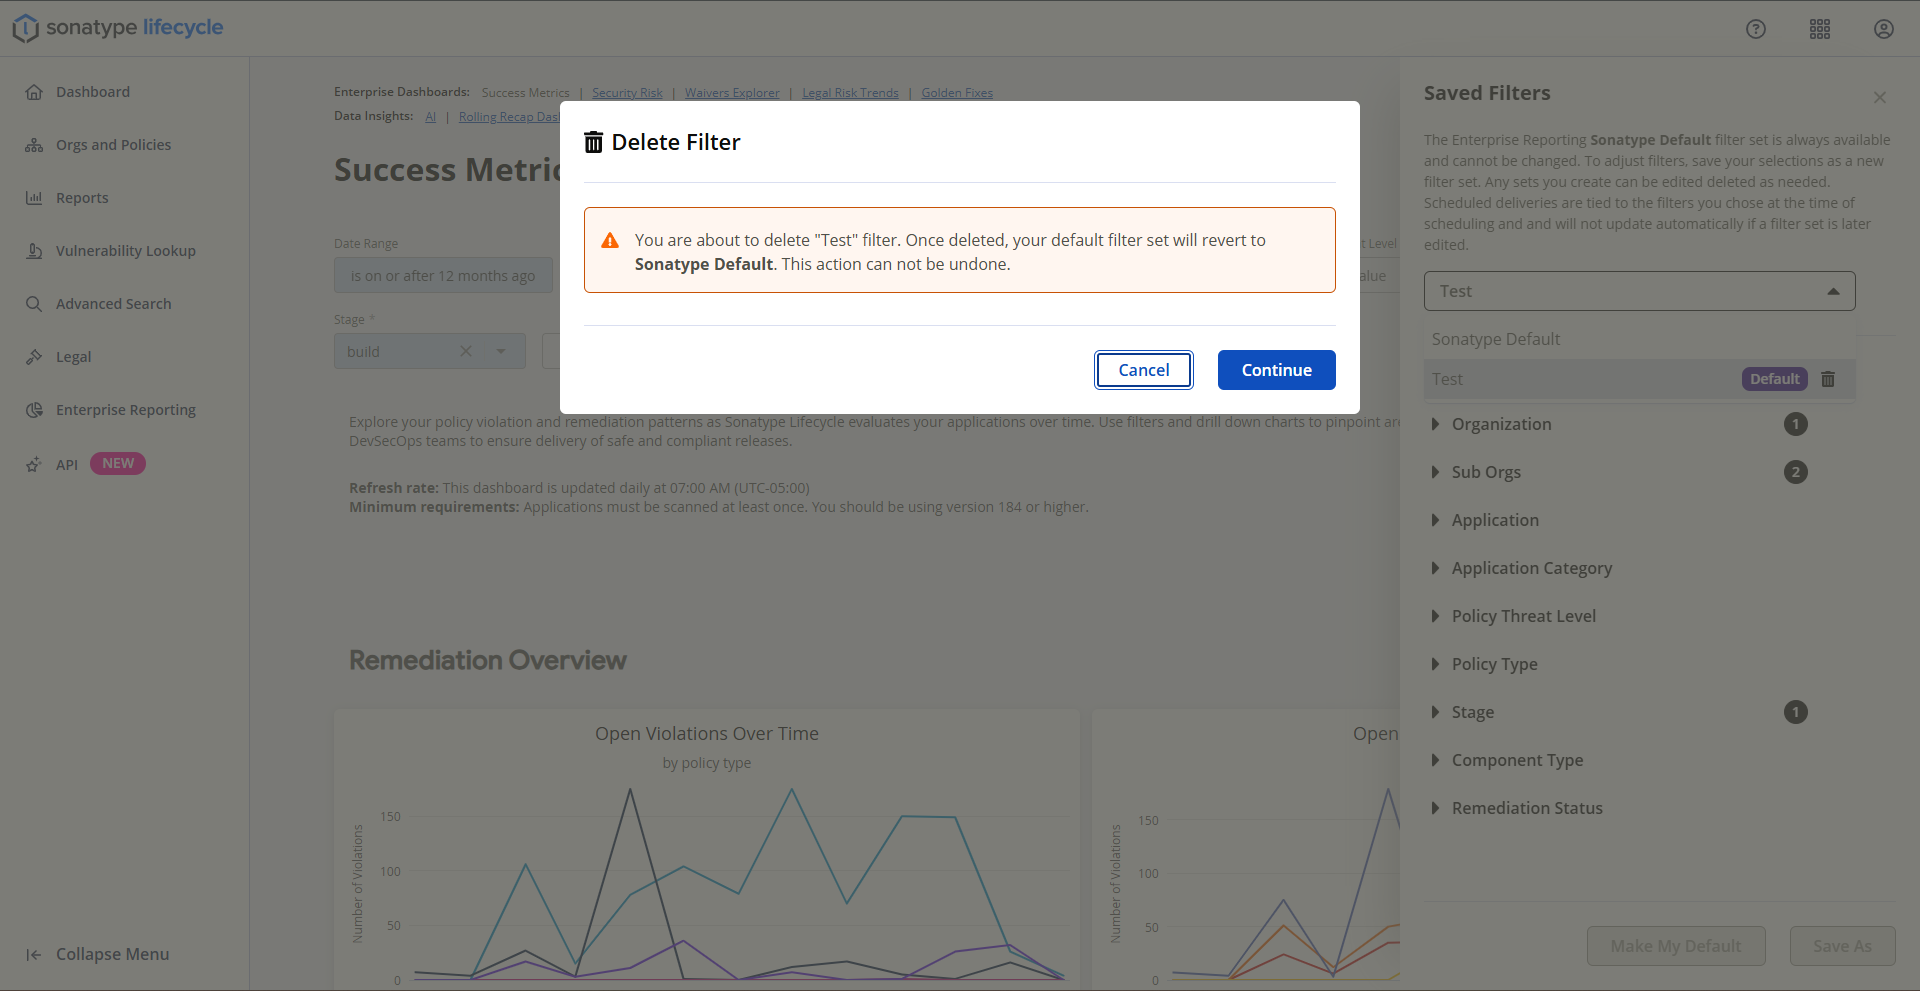Open the Stage dropdown arrow
The image size is (1920, 991).
click(501, 351)
